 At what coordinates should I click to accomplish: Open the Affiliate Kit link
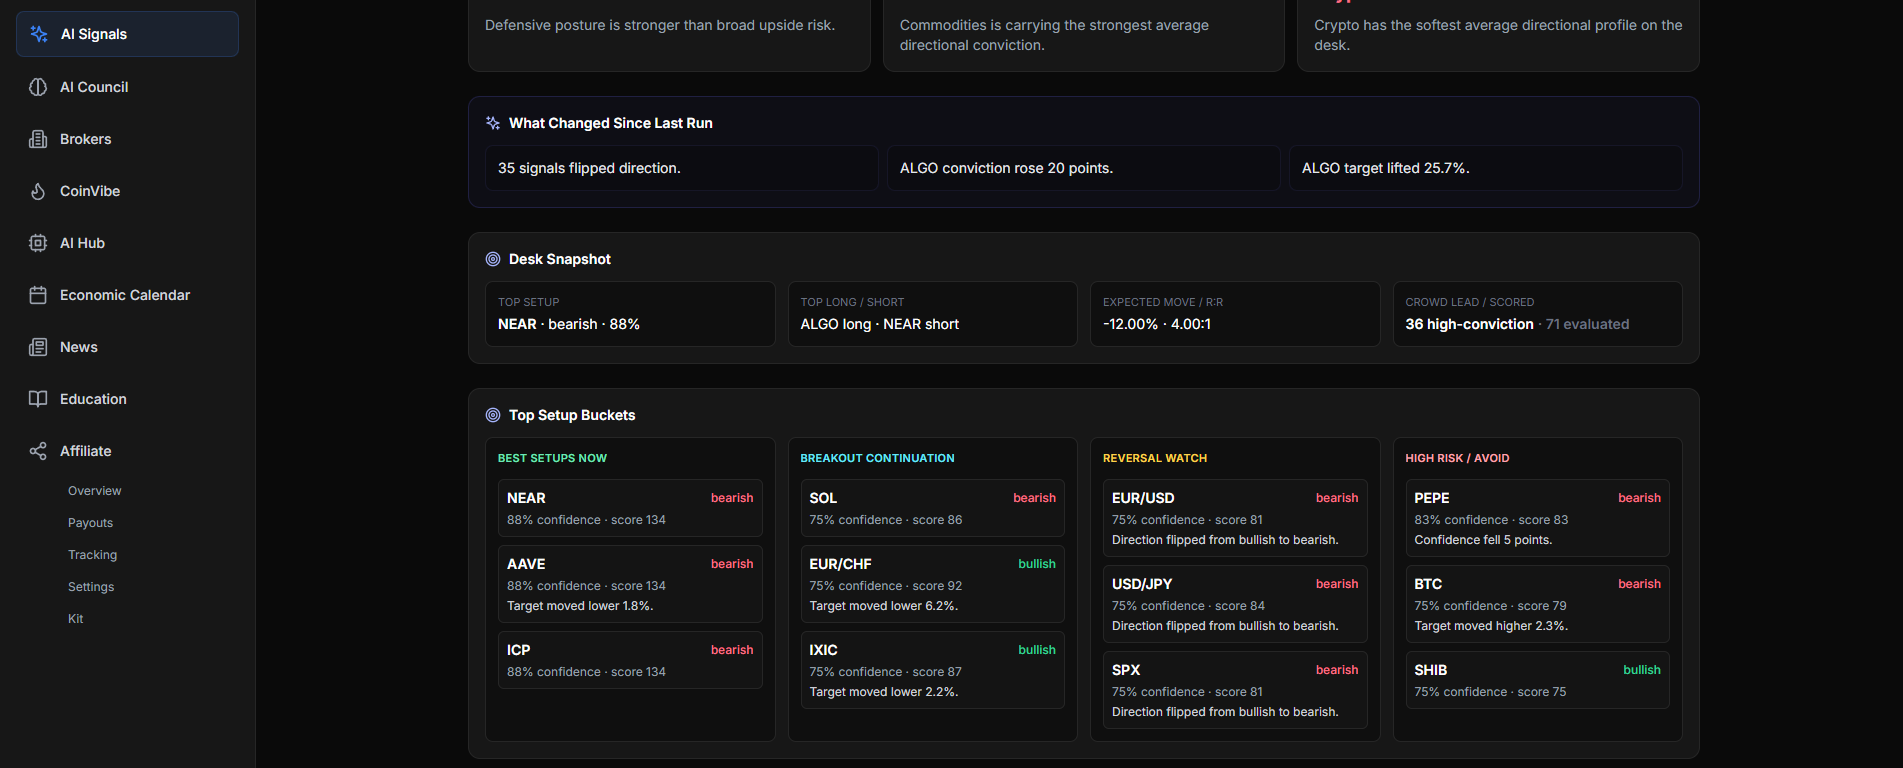pos(76,619)
